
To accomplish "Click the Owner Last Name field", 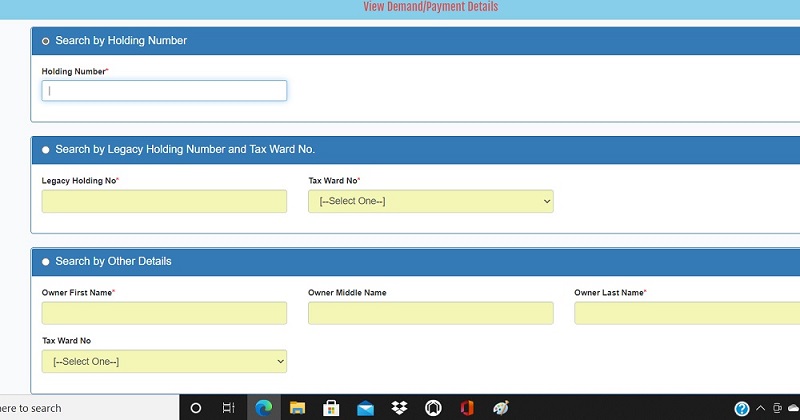I will tap(687, 313).
